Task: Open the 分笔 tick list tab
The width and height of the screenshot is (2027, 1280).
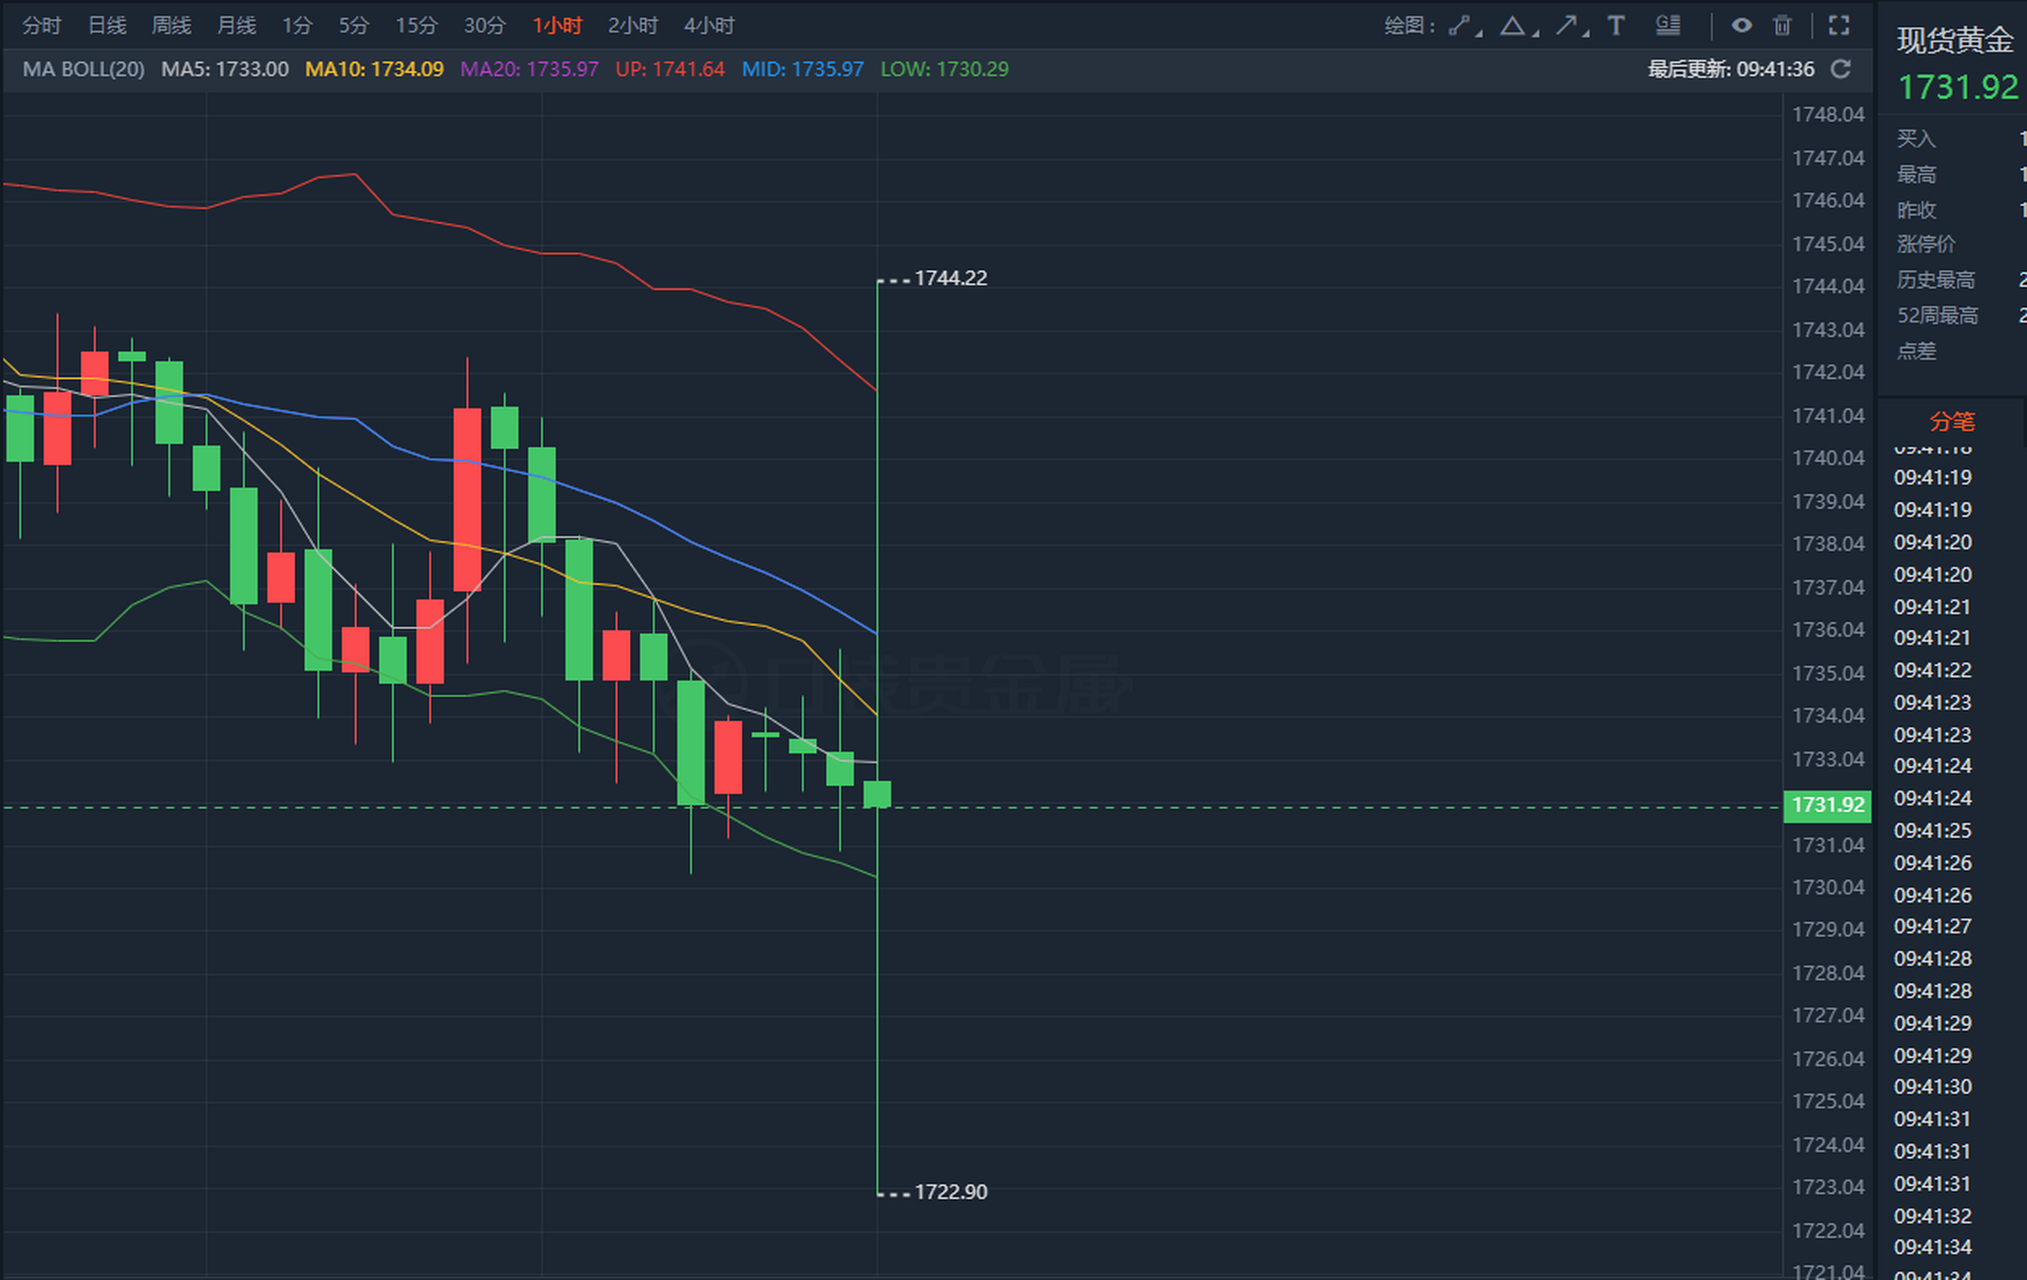Action: point(1952,422)
